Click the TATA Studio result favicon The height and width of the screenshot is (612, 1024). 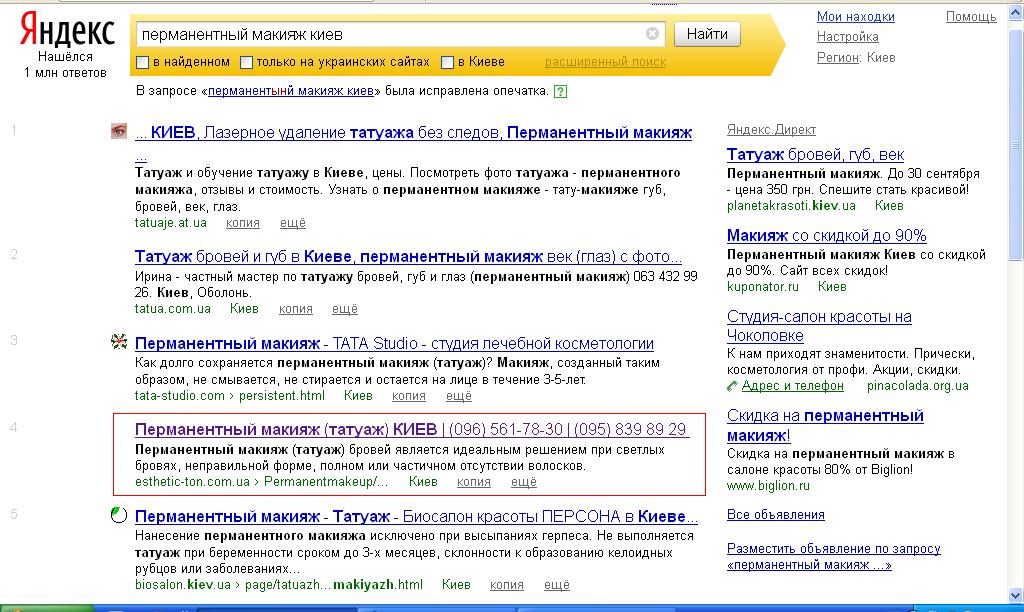[119, 342]
